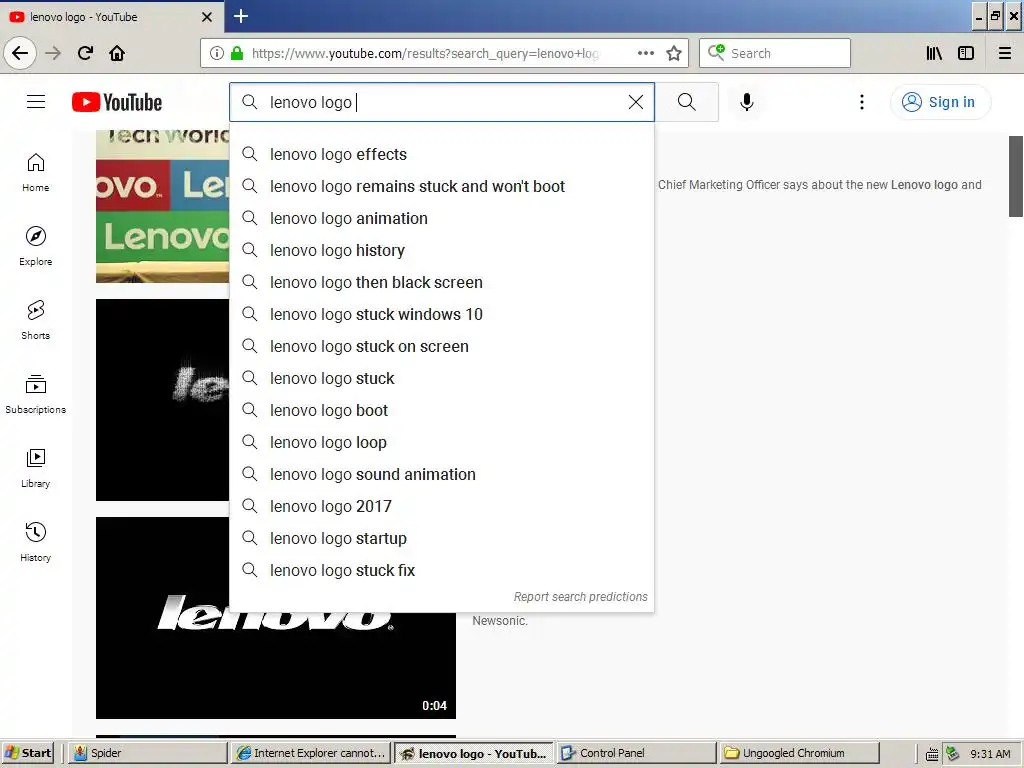Select suggestion 'lenovo logo 2017'
Image resolution: width=1024 pixels, height=768 pixels.
coord(441,506)
